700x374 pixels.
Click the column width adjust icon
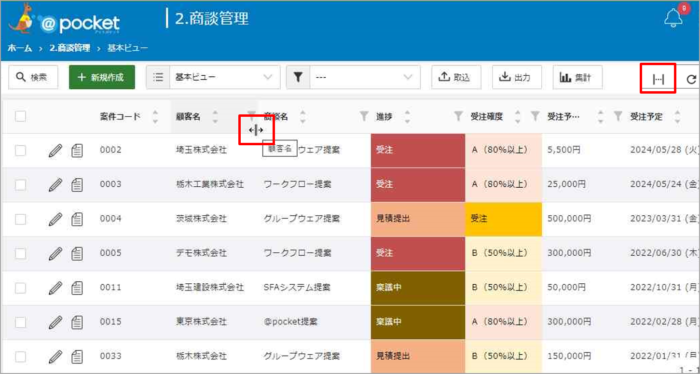coord(658,79)
